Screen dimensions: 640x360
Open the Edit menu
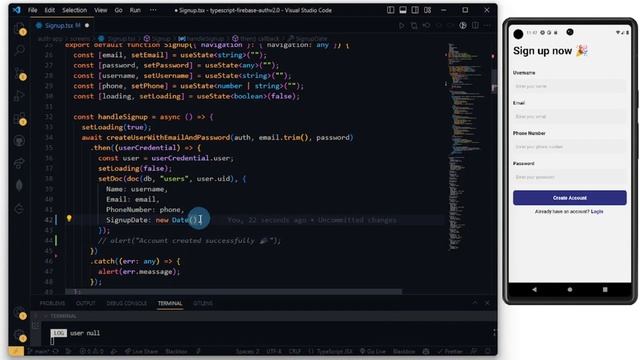(x=50, y=10)
